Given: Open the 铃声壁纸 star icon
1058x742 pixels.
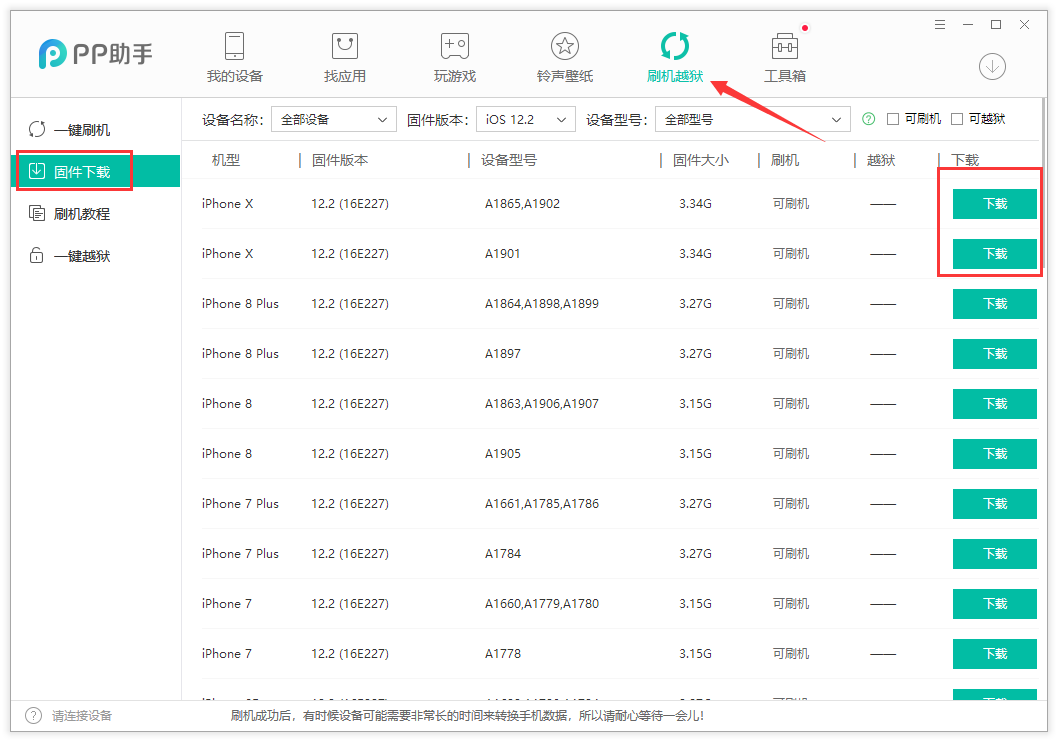Looking at the screenshot, I should (565, 47).
